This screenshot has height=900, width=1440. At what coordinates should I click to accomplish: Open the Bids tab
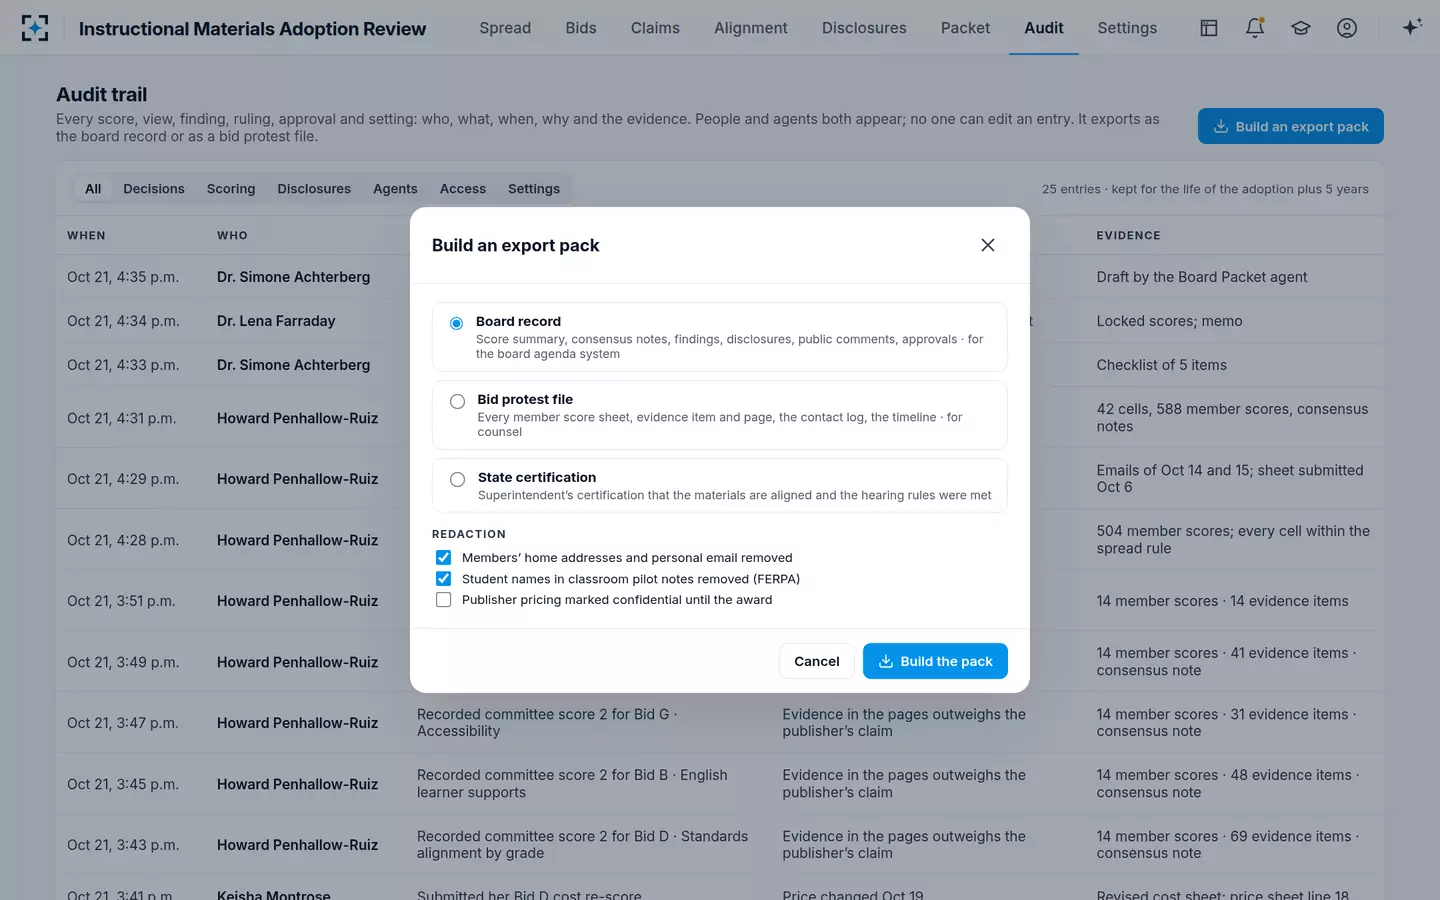pyautogui.click(x=581, y=28)
